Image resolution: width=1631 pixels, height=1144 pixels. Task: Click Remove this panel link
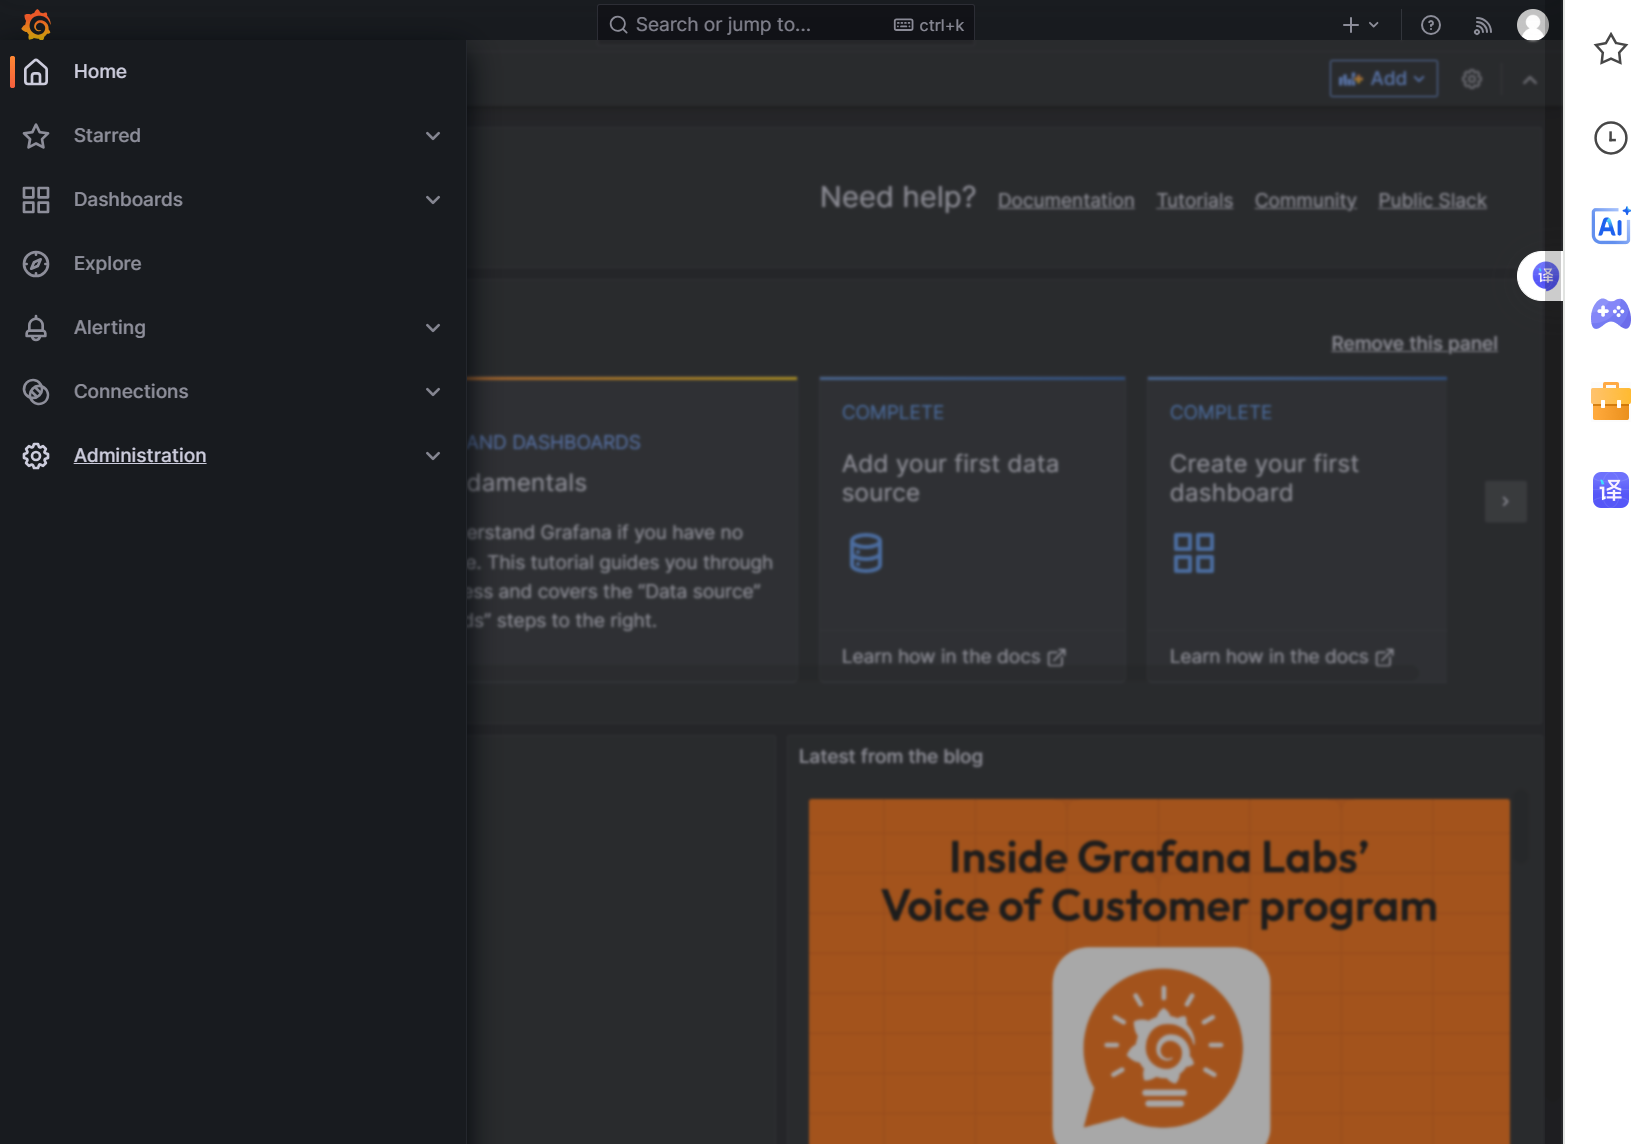[1414, 344]
